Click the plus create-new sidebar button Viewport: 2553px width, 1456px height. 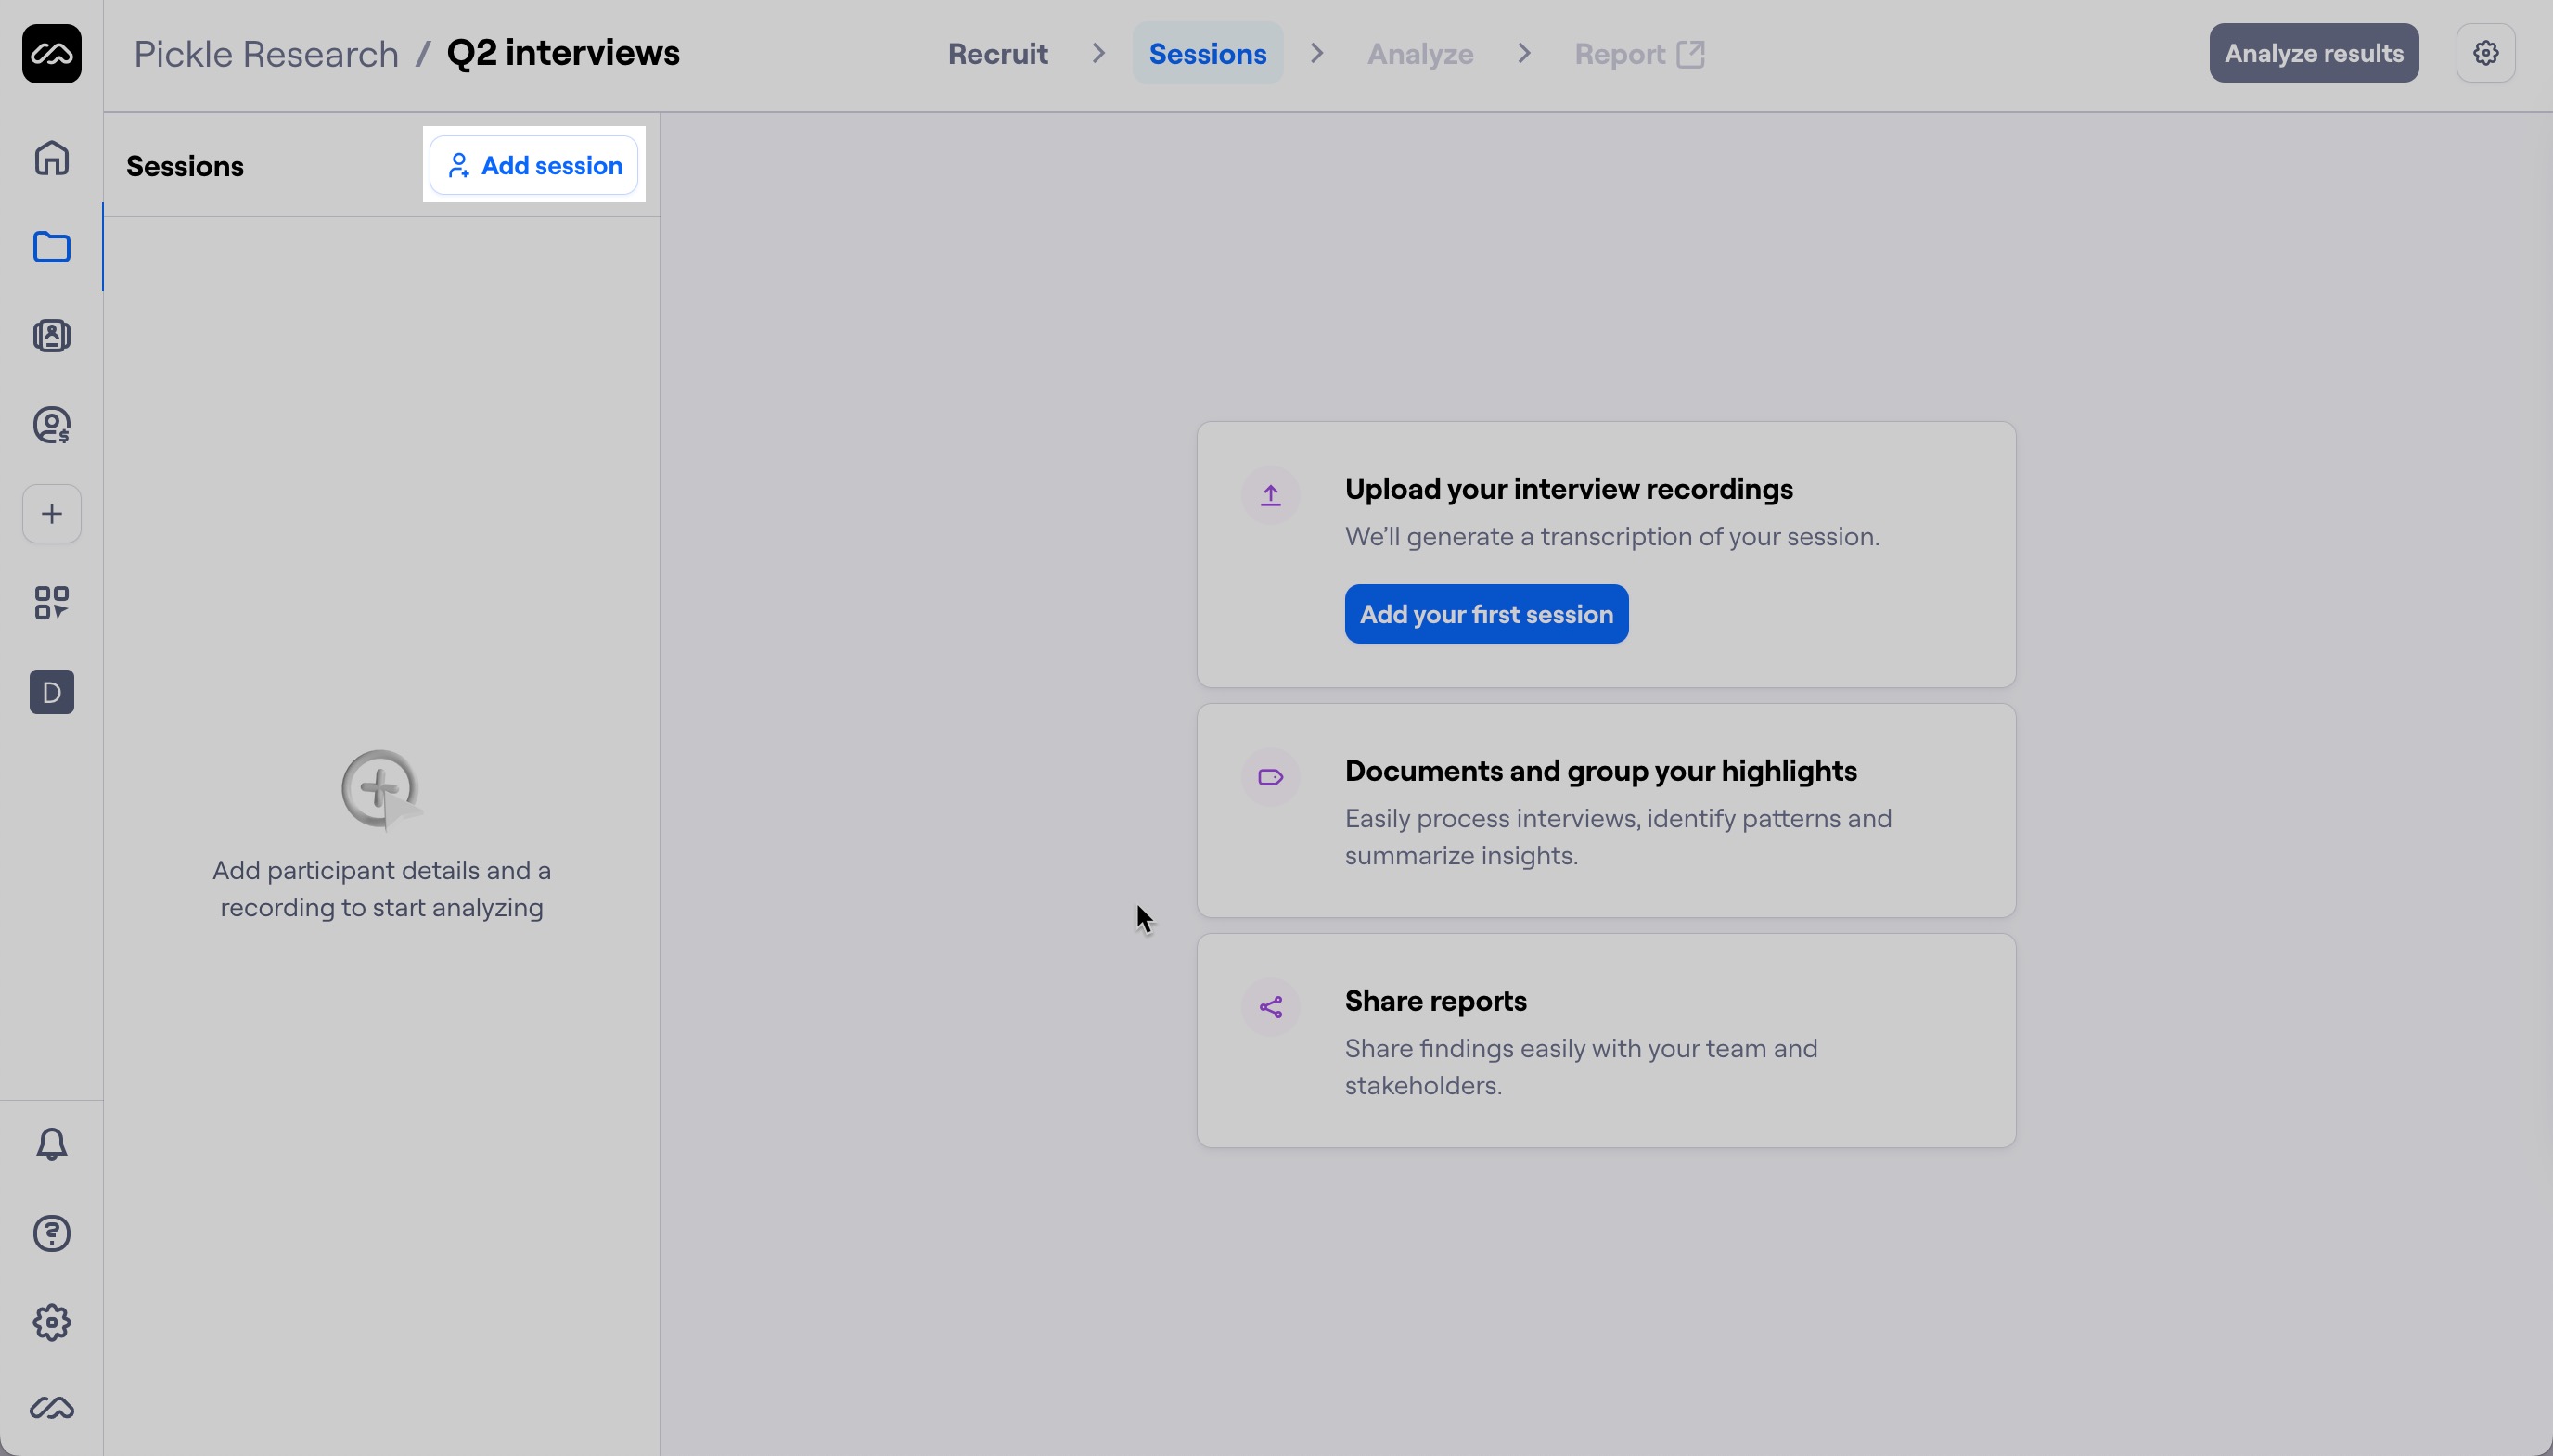coord(51,514)
